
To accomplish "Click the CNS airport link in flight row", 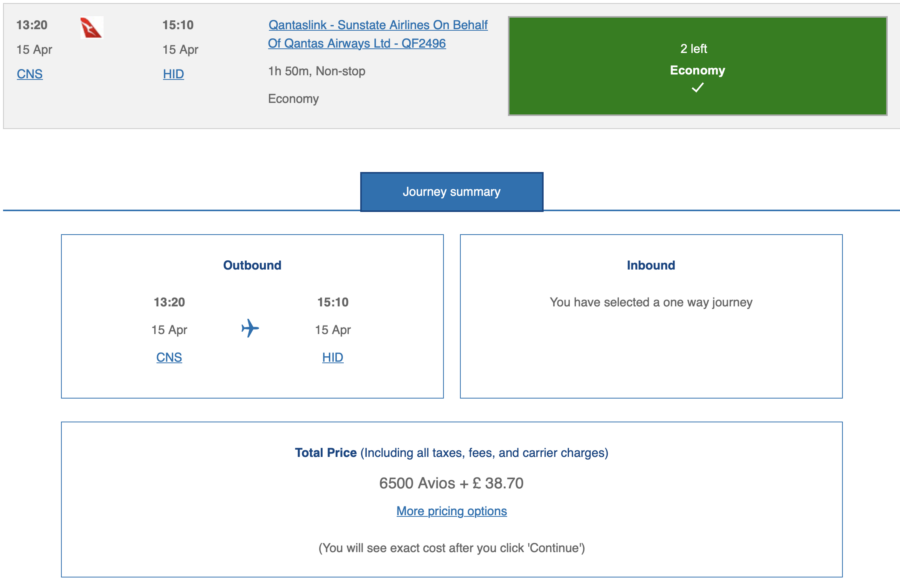I will tap(30, 74).
